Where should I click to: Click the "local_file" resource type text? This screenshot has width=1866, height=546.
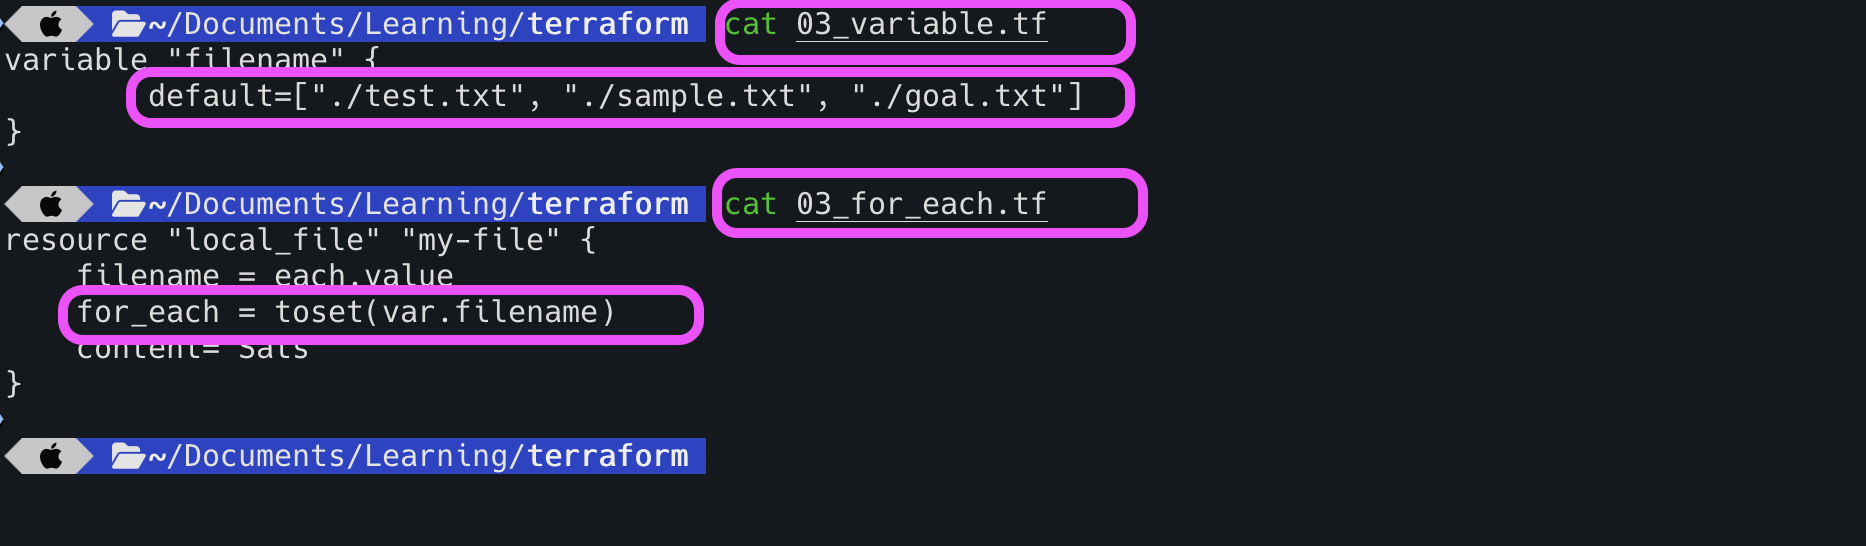[x=274, y=240]
